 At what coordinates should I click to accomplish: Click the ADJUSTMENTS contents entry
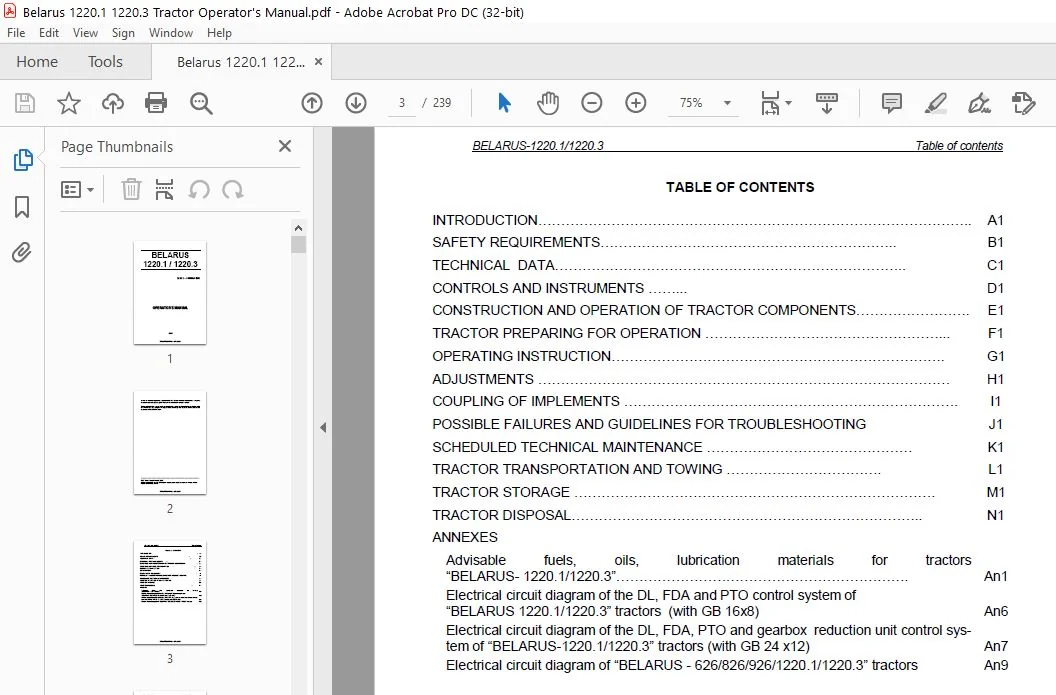tap(718, 379)
